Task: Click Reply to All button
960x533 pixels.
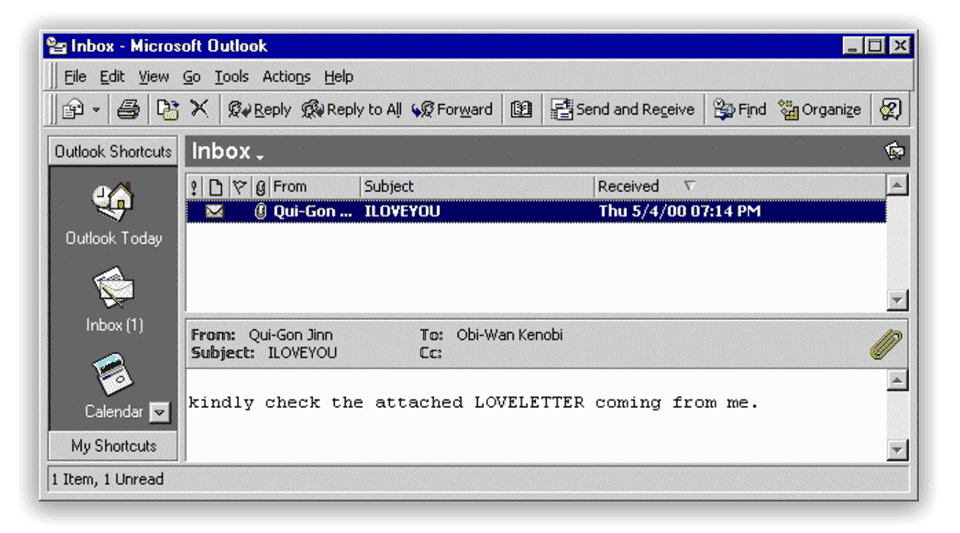Action: 351,110
